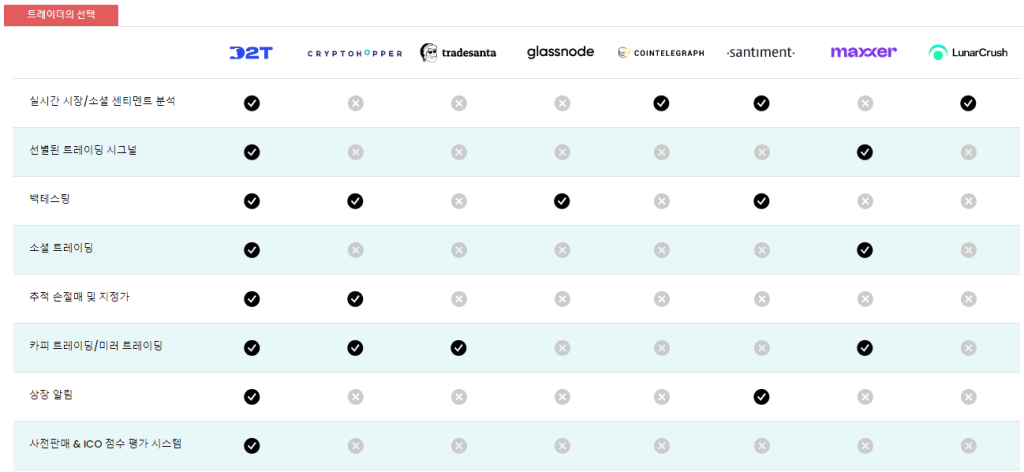
Task: Click the Cryptohopper check in 추적 손절매 및 지정가 row
Action: coord(355,299)
